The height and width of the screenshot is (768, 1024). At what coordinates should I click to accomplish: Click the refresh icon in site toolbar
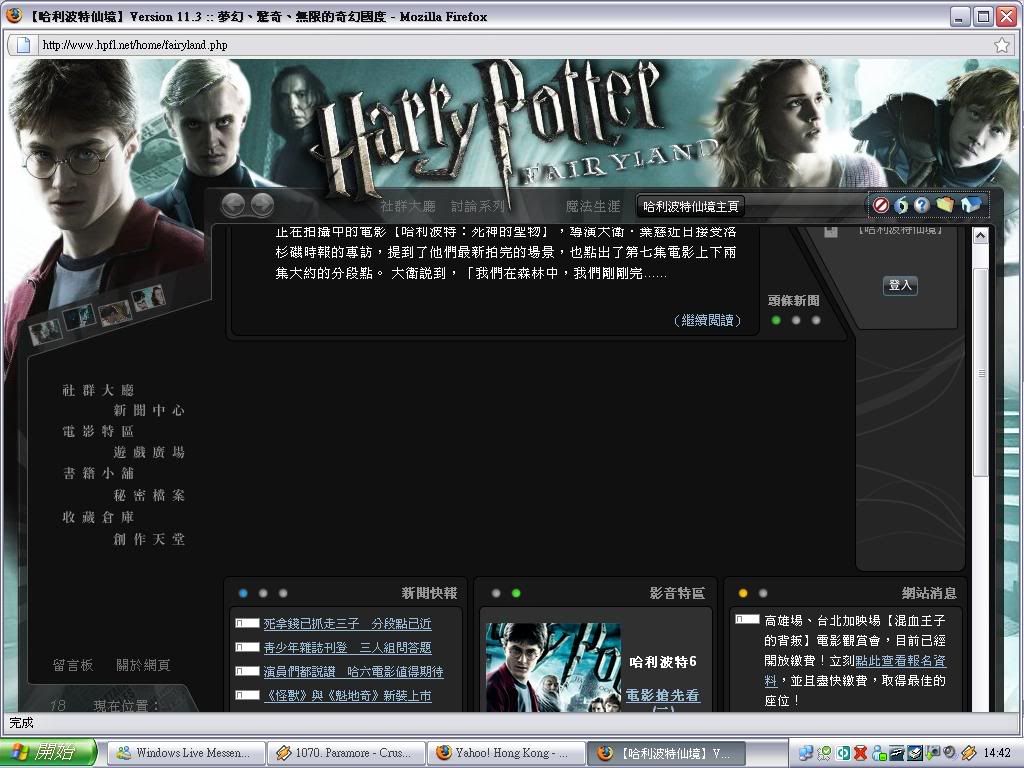click(901, 205)
